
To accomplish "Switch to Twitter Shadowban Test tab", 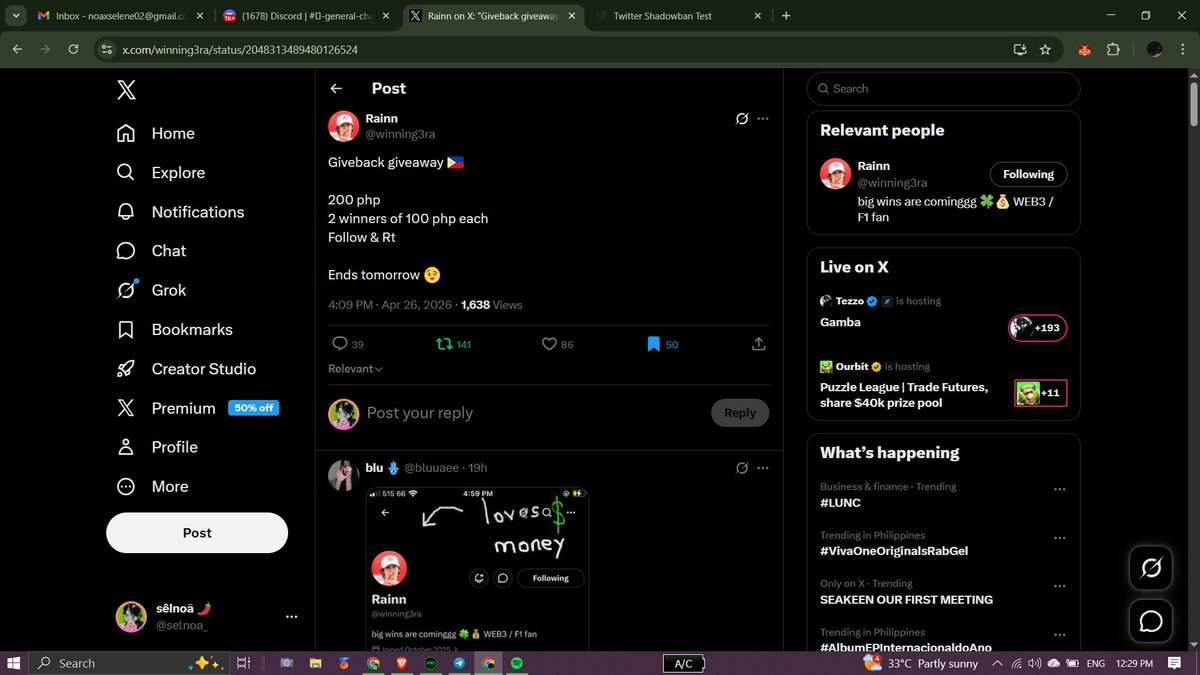I will [676, 16].
